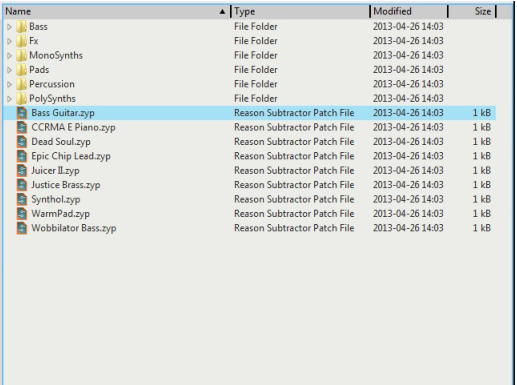Click the modified date of Pads folder
The width and height of the screenshot is (517, 385).
coord(408,70)
